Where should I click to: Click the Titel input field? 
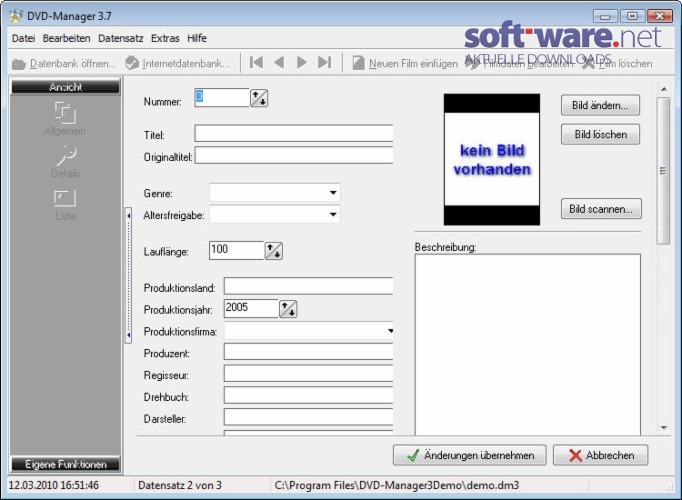point(294,133)
